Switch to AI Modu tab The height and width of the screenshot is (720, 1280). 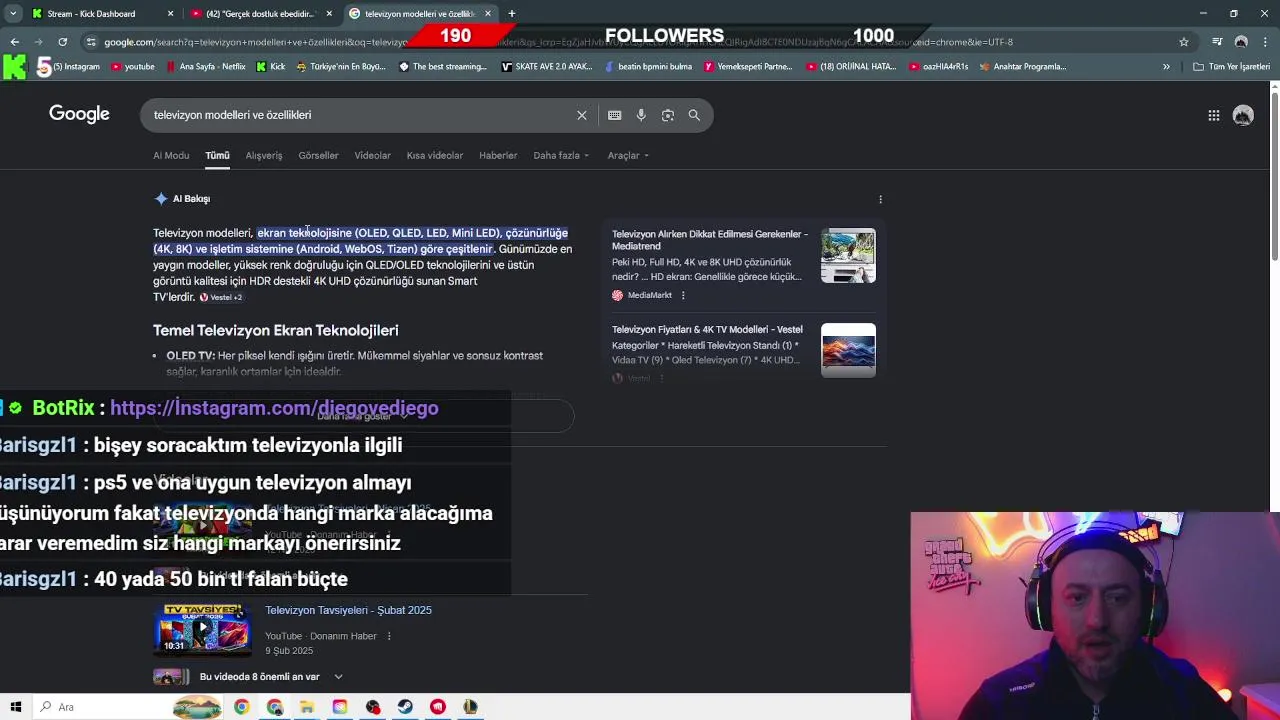pyautogui.click(x=171, y=156)
